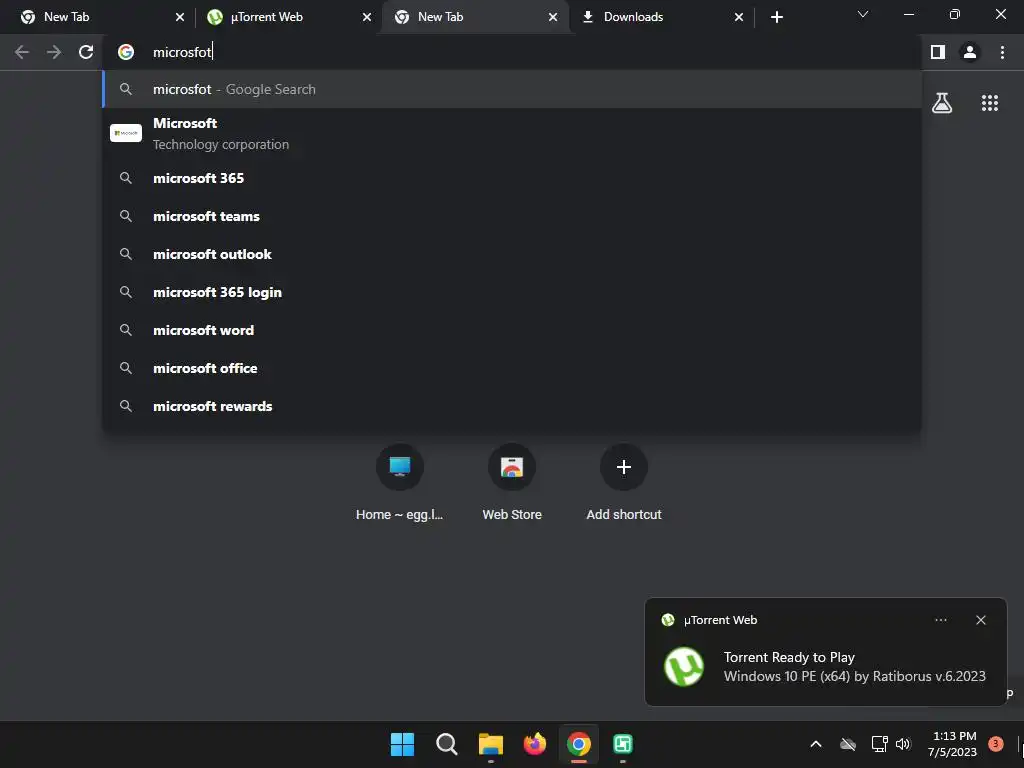Toggle the Chrome side panel icon
The width and height of the screenshot is (1024, 768).
pos(938,52)
